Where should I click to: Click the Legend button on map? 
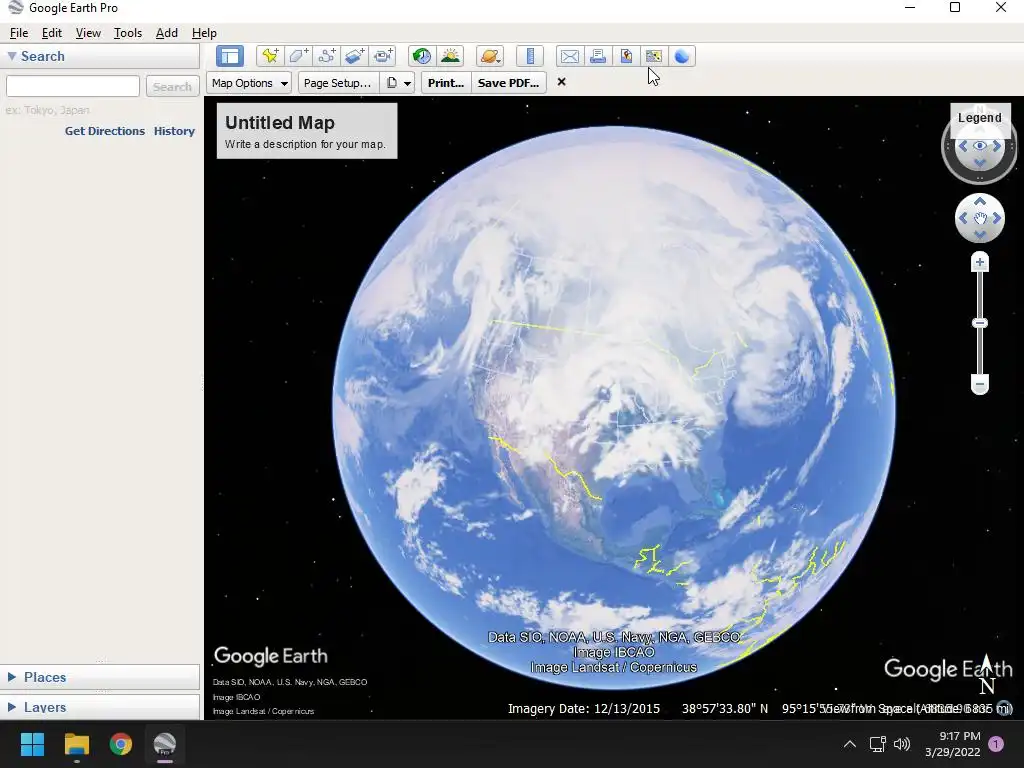coord(980,118)
